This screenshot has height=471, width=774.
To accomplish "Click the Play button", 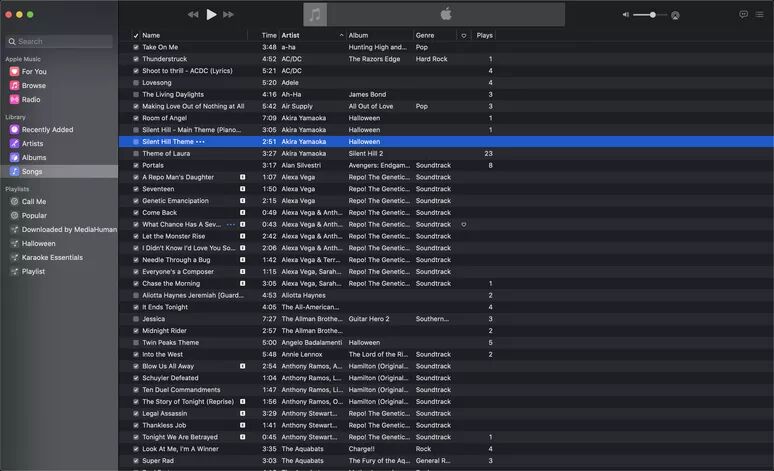I will tap(211, 14).
